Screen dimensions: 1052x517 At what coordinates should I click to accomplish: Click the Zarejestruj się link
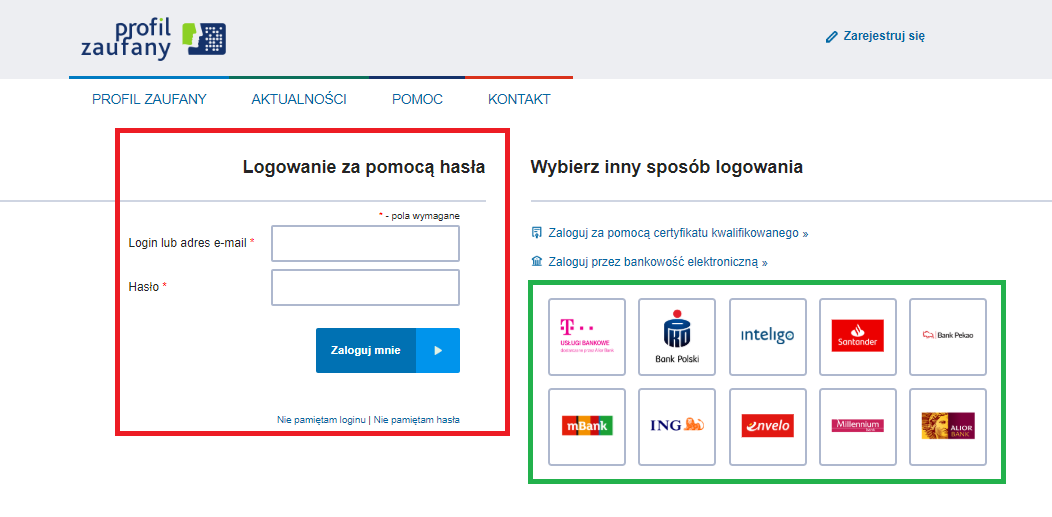(884, 36)
